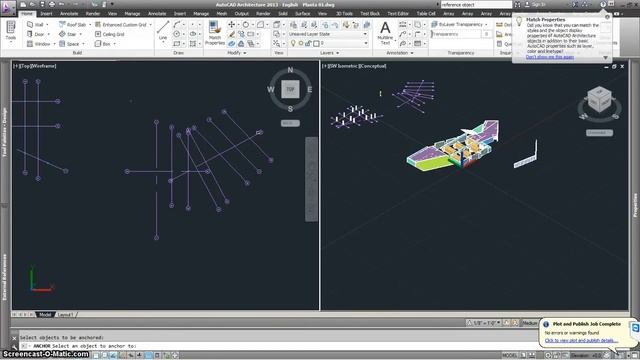Select the Multiline Text tool
Viewport: 640px width, 360px height.
tap(385, 33)
